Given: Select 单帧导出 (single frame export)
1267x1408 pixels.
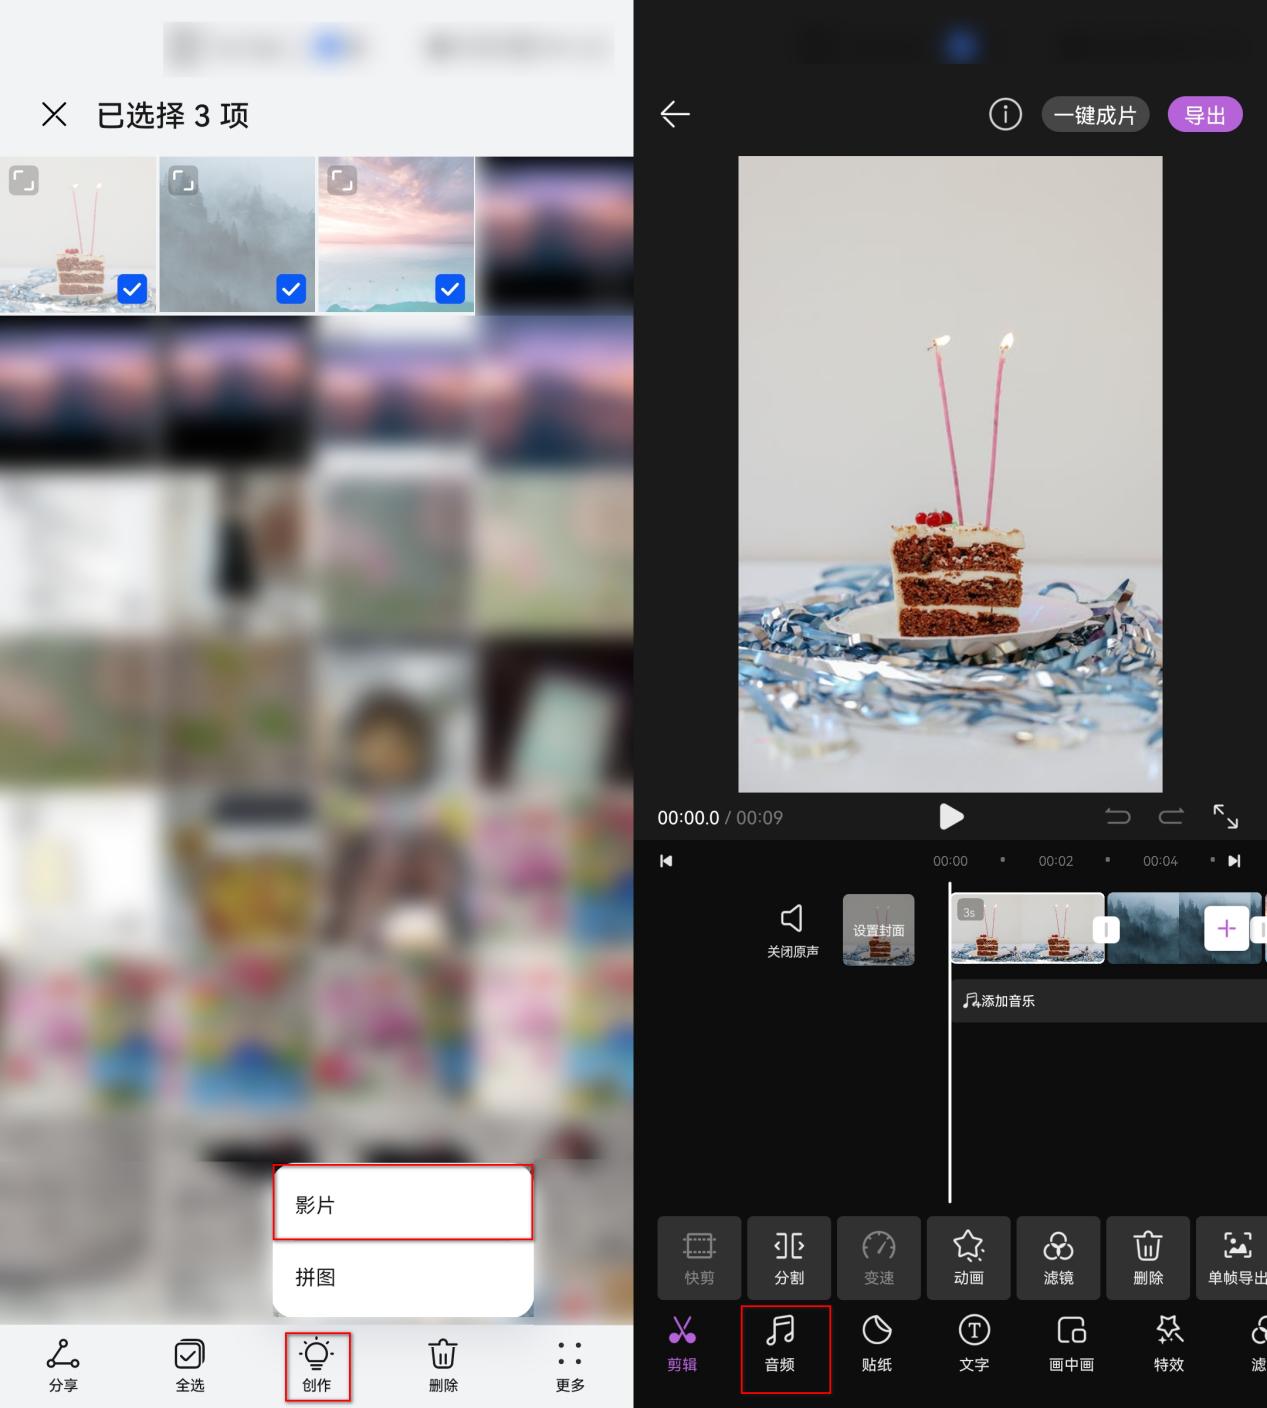Looking at the screenshot, I should tap(1235, 1258).
